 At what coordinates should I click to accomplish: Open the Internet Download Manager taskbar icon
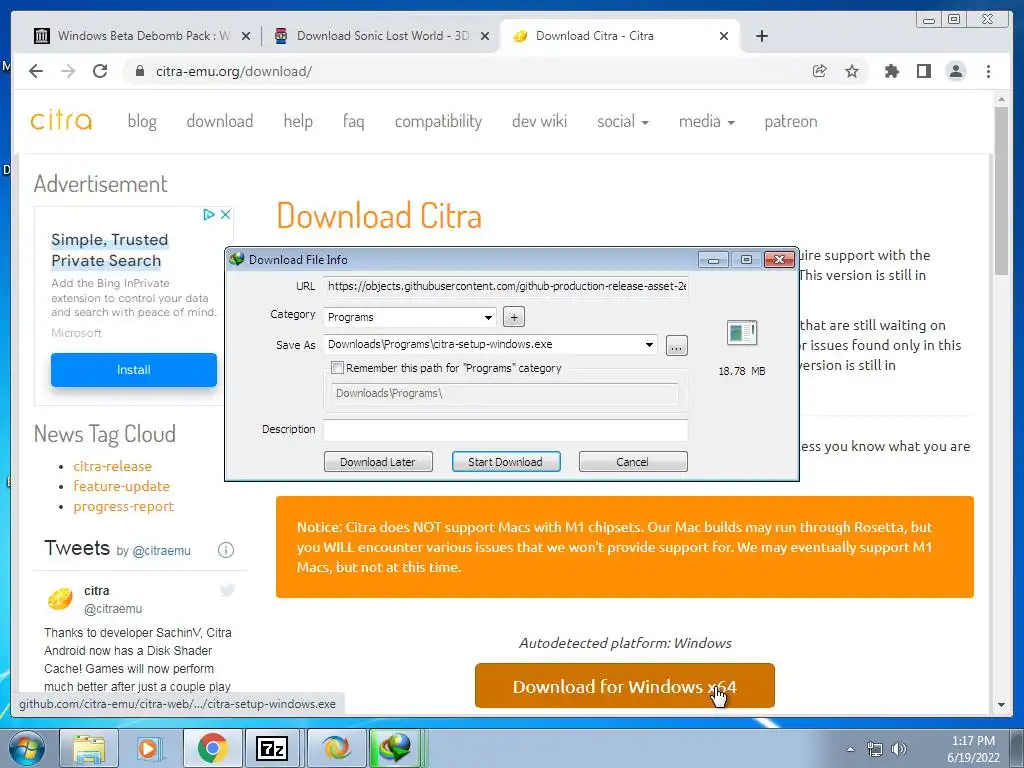[x=396, y=748]
